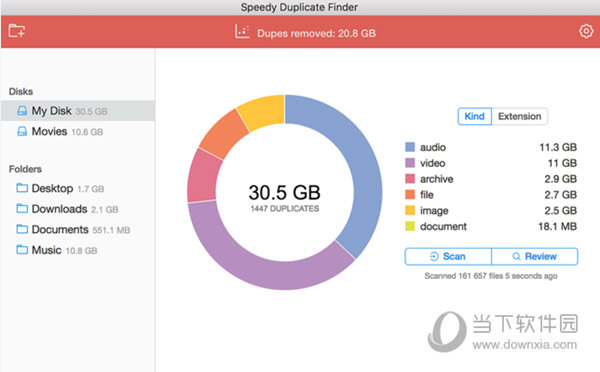Select My Disk in the sidebar

(x=78, y=111)
